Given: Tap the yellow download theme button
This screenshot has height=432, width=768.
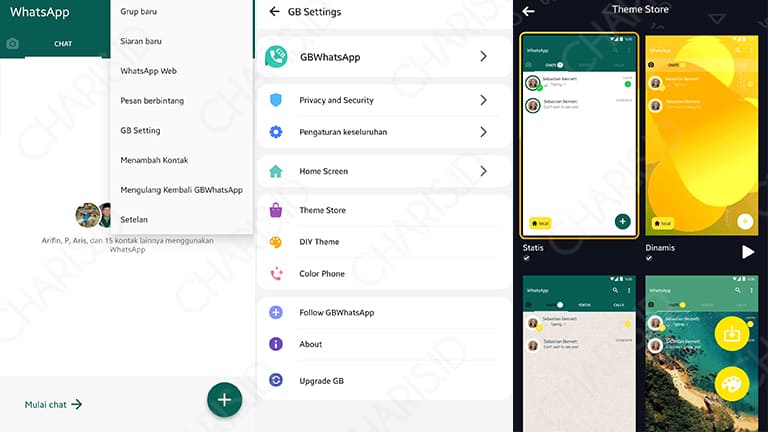Looking at the screenshot, I should point(732,334).
